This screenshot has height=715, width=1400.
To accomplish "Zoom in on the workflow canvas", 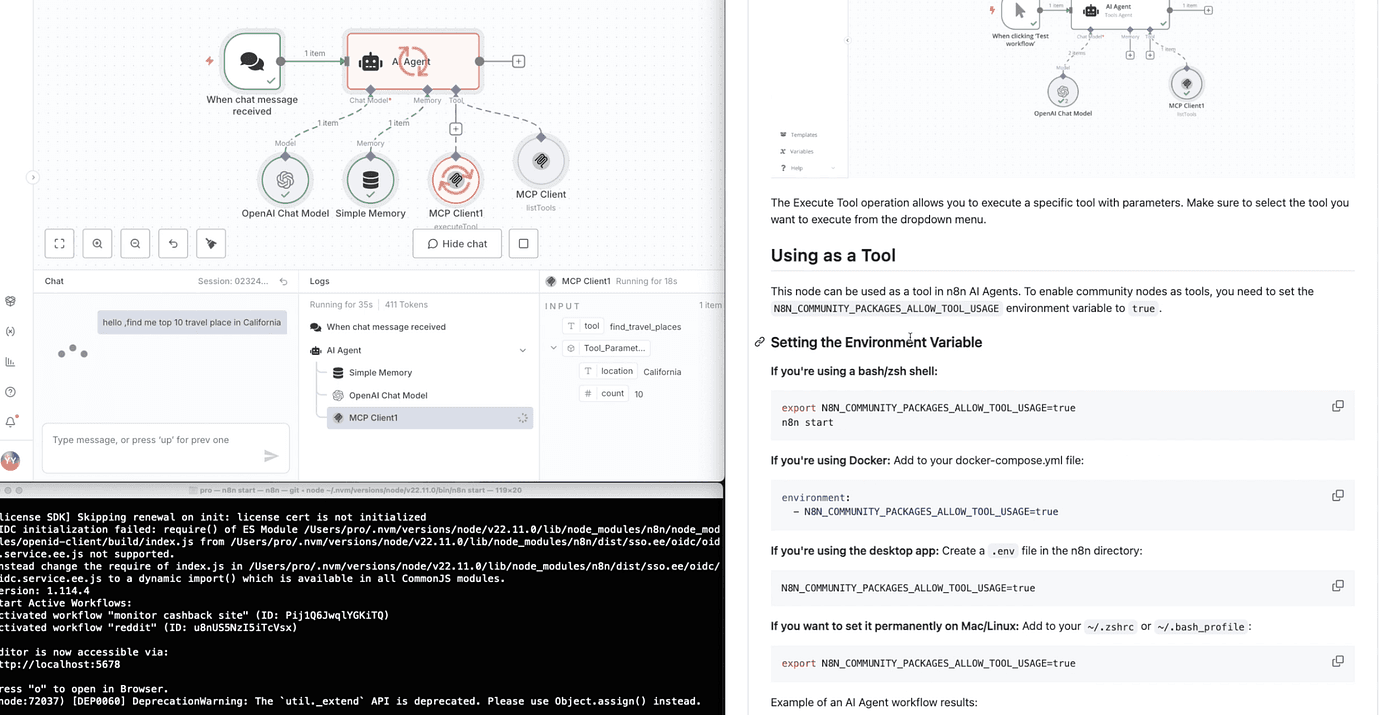I will [x=97, y=243].
